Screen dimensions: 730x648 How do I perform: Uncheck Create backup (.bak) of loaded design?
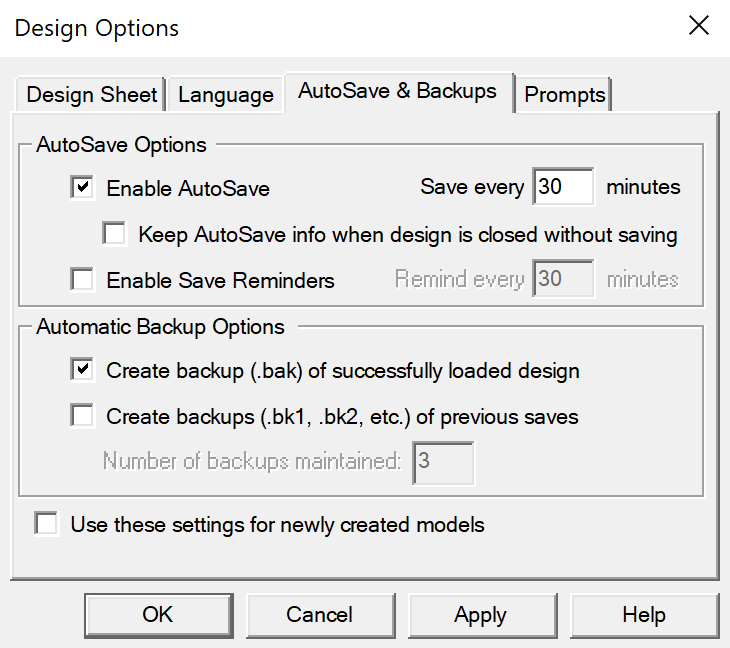point(82,370)
